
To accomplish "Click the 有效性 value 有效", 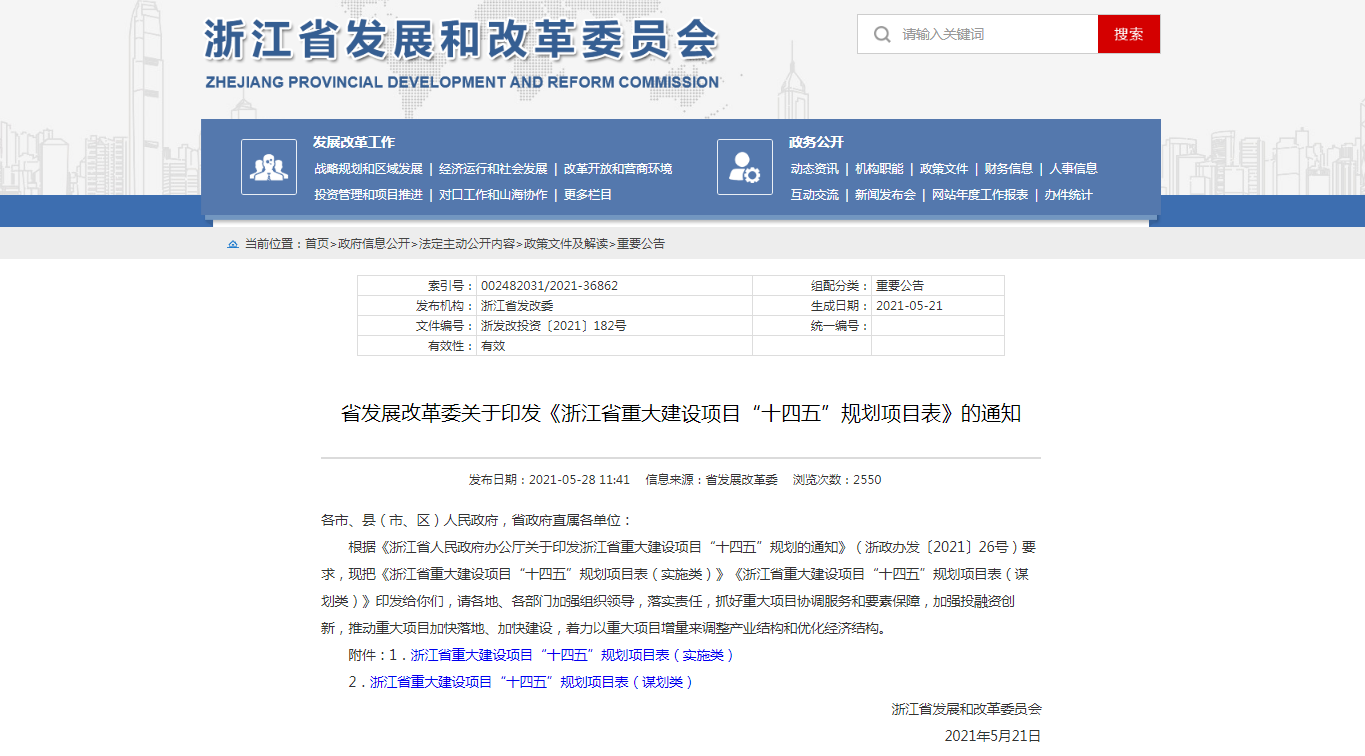I will [493, 346].
